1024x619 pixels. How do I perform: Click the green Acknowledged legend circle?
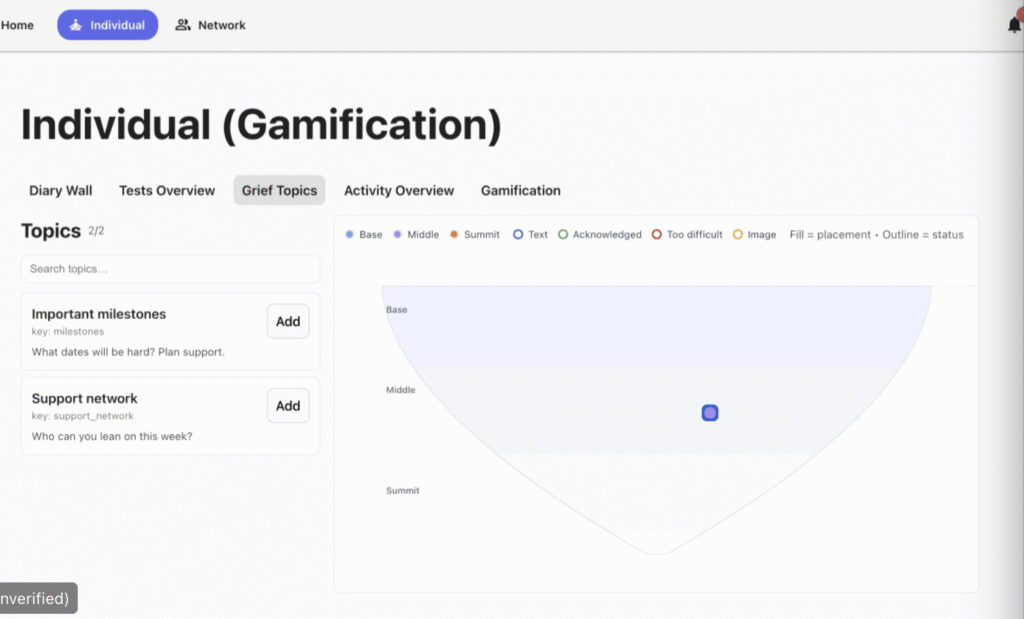[x=563, y=235]
